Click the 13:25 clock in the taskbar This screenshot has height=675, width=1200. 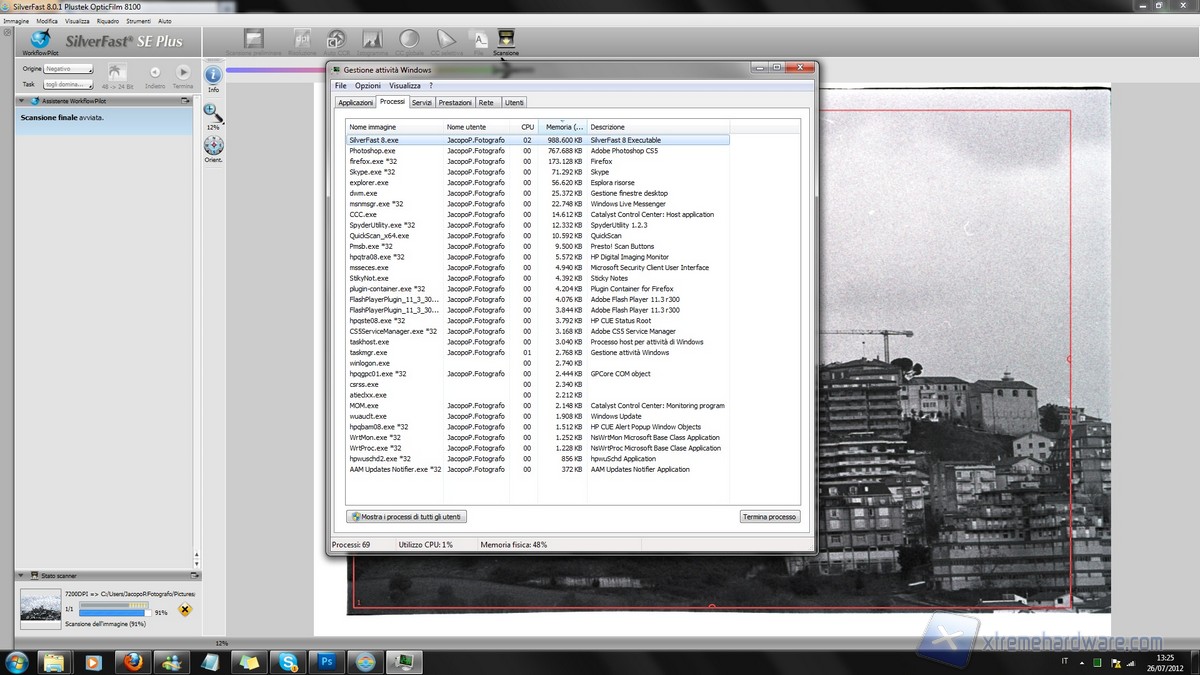click(x=1164, y=656)
